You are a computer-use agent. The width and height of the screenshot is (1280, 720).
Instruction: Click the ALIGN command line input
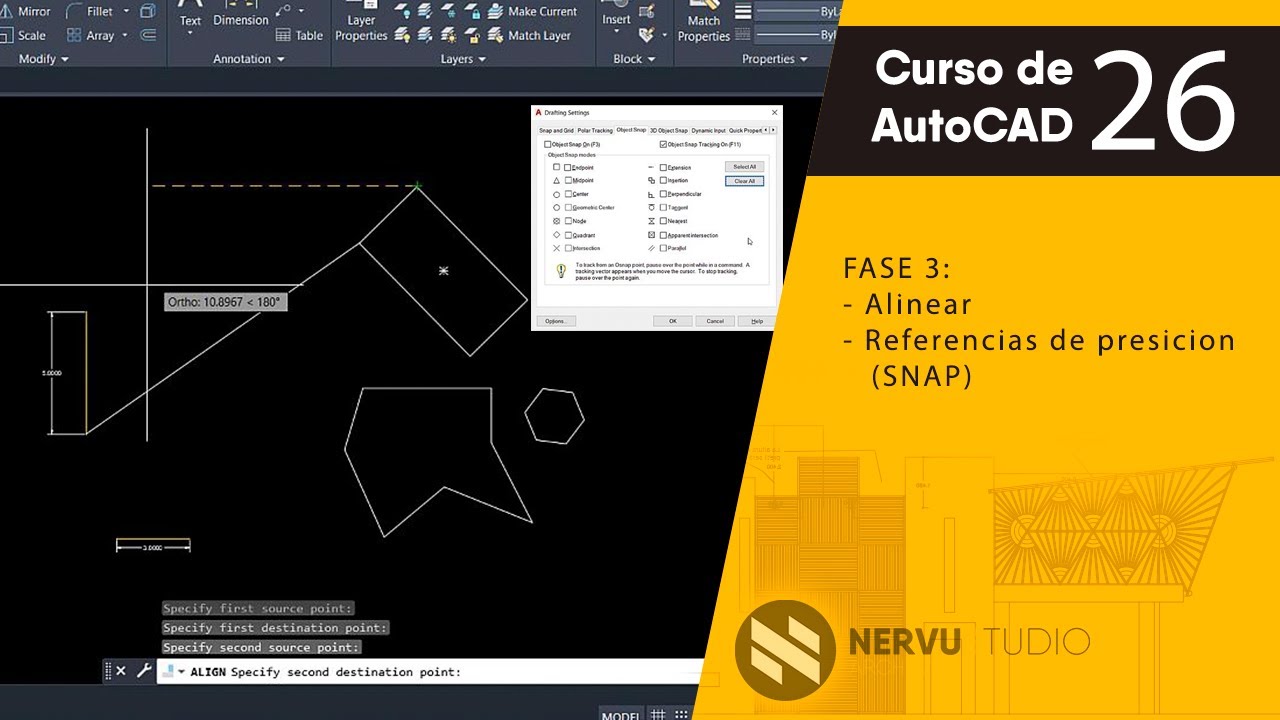click(430, 672)
